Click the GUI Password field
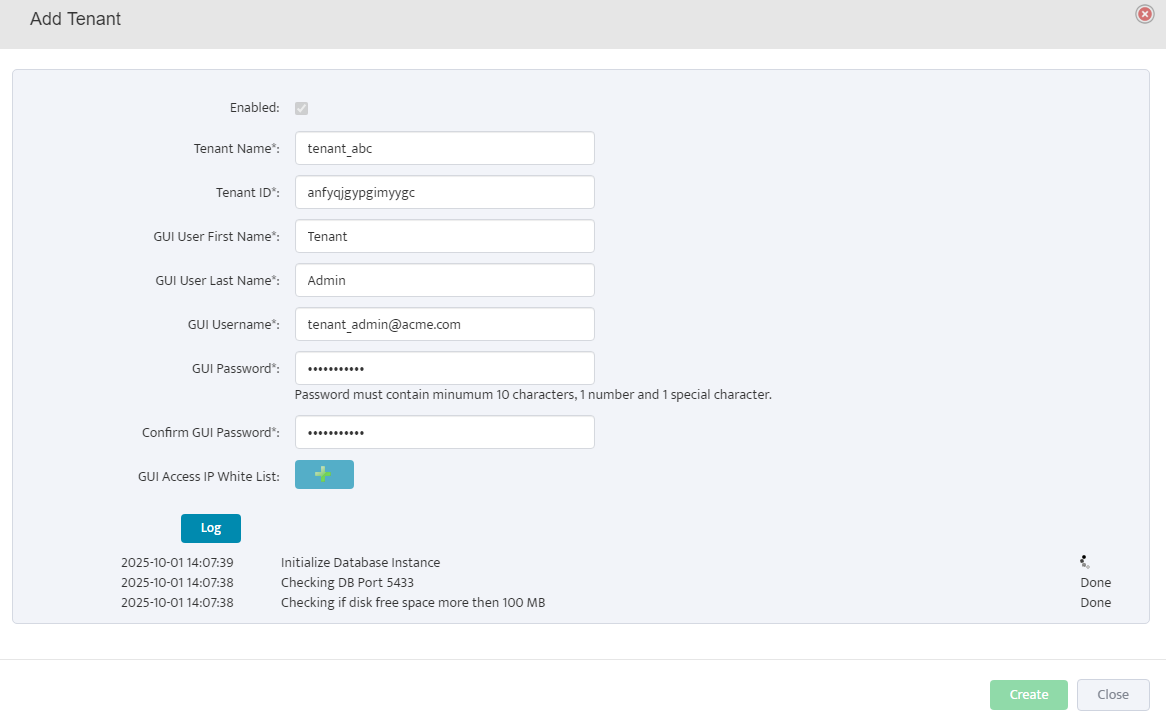The width and height of the screenshot is (1166, 726). 444,368
